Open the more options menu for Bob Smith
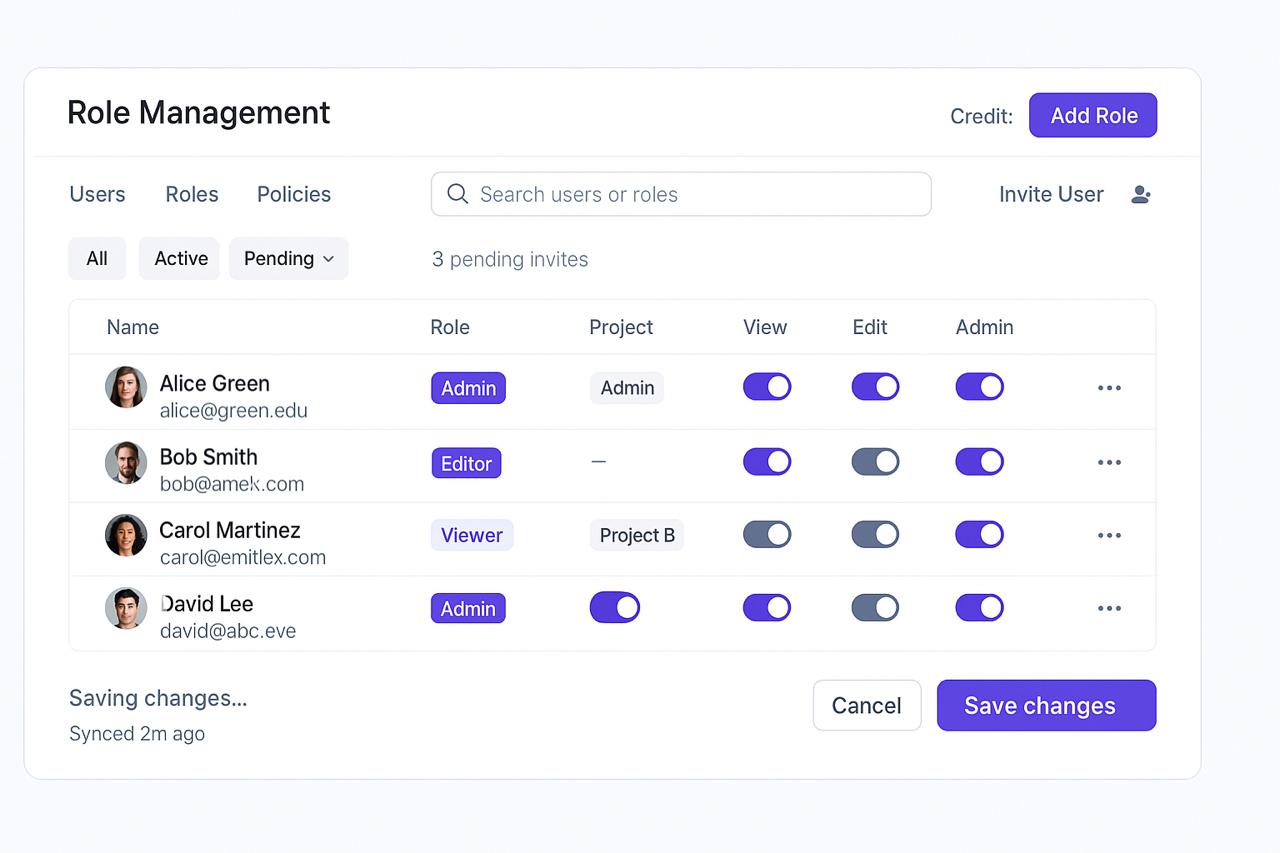Viewport: 1280px width, 853px height. pyautogui.click(x=1109, y=463)
